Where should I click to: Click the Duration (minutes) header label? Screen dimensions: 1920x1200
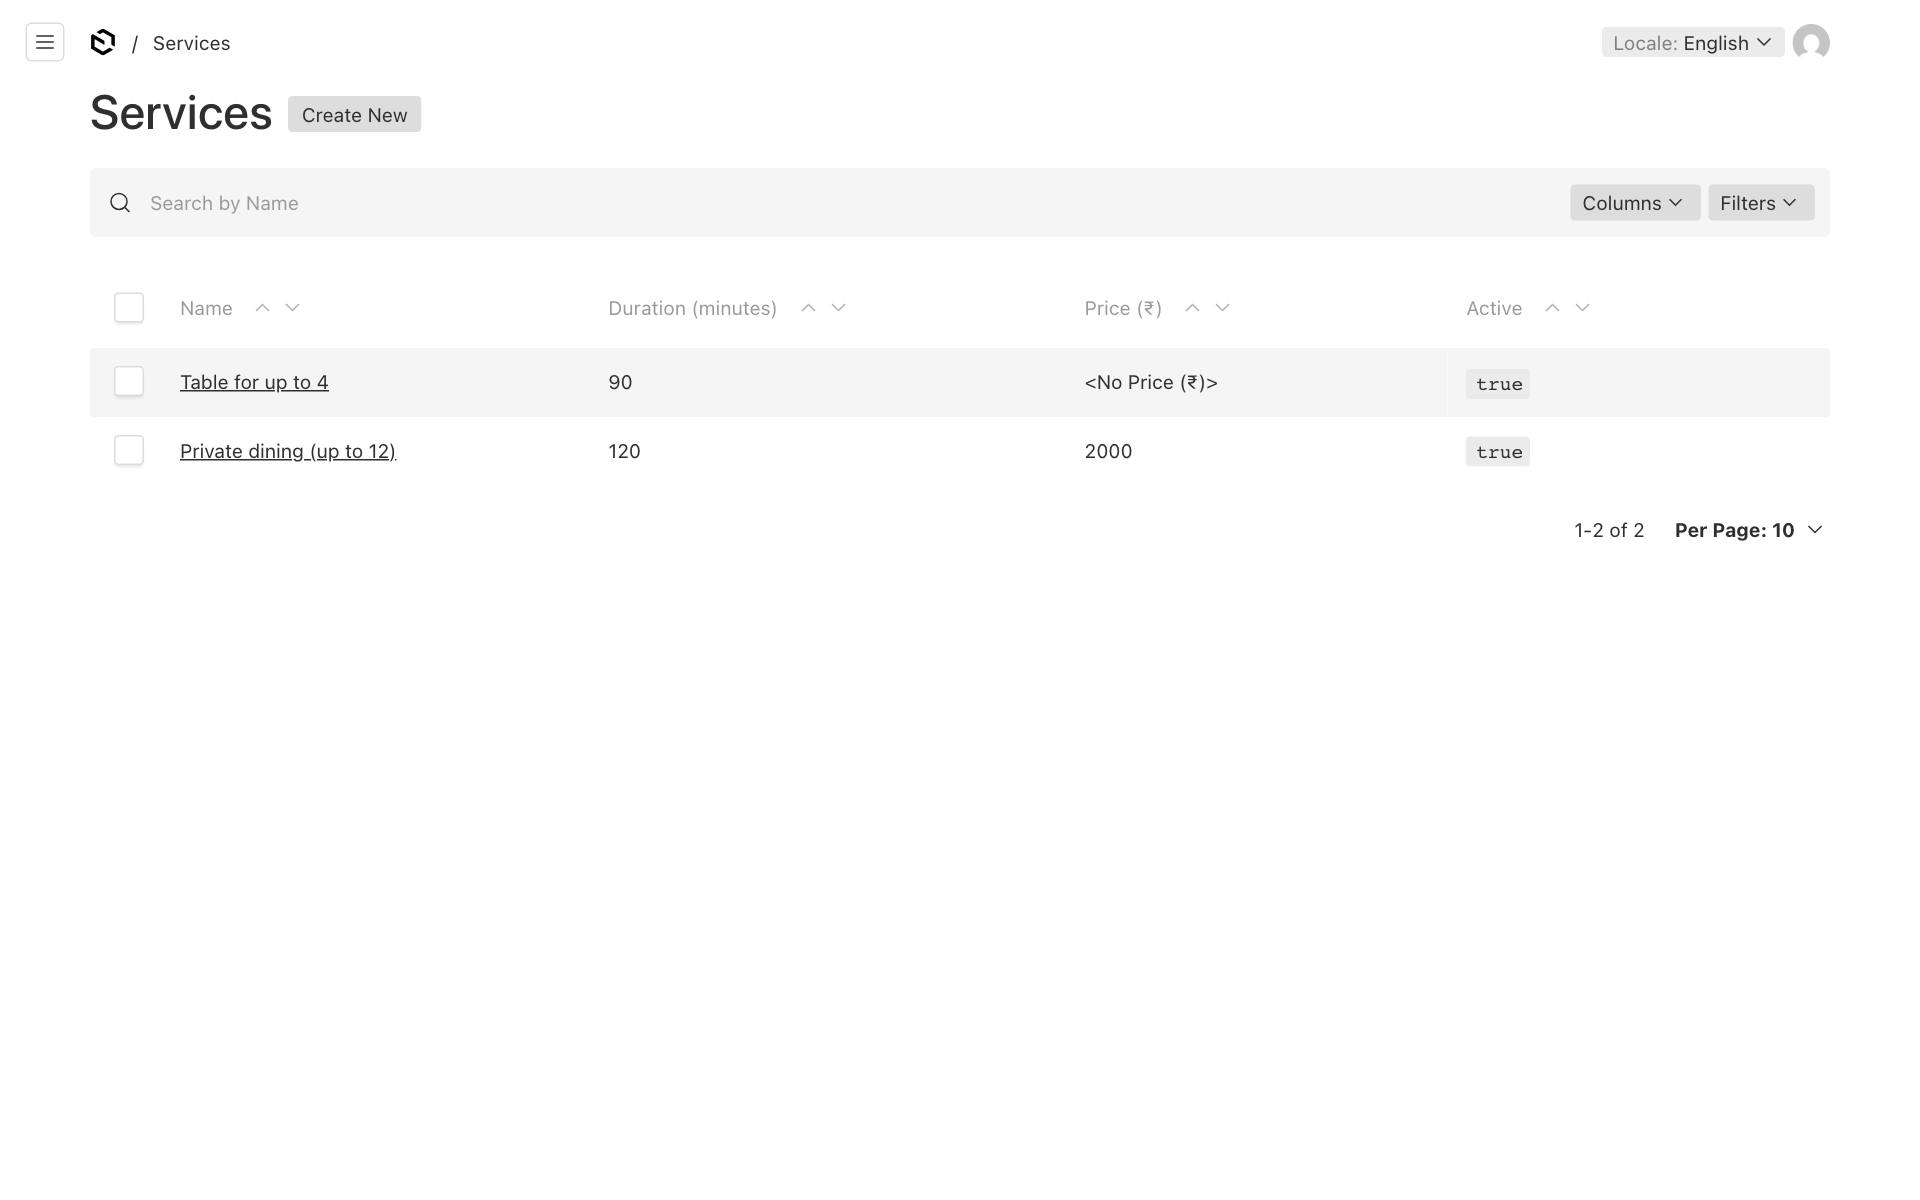692,308
